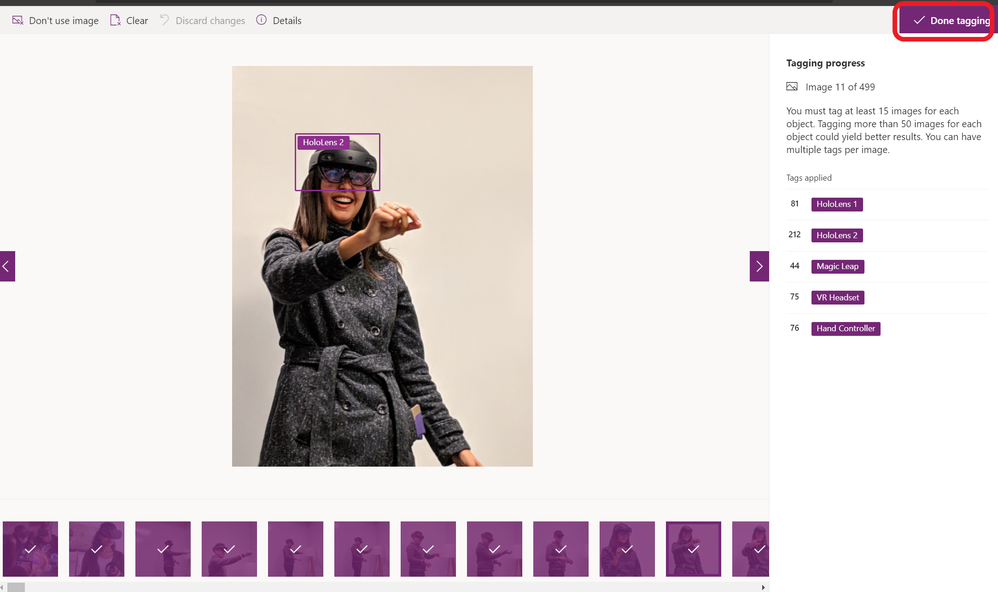Select the HoloLens 2 bounding box label

(x=323, y=142)
